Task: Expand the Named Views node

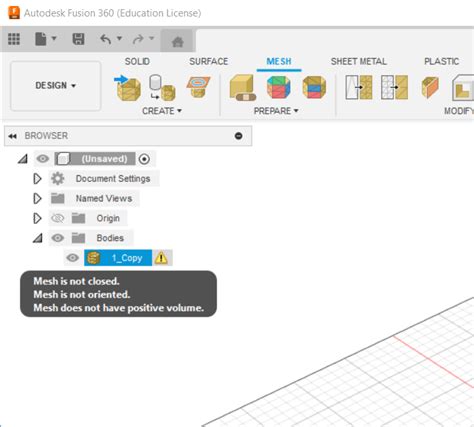Action: [37, 199]
